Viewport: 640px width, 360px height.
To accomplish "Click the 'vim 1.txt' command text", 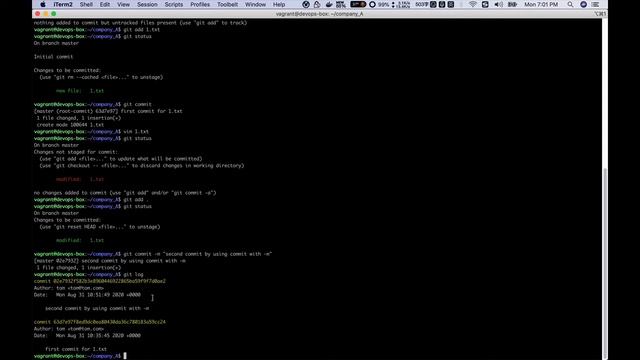I will [x=136, y=131].
